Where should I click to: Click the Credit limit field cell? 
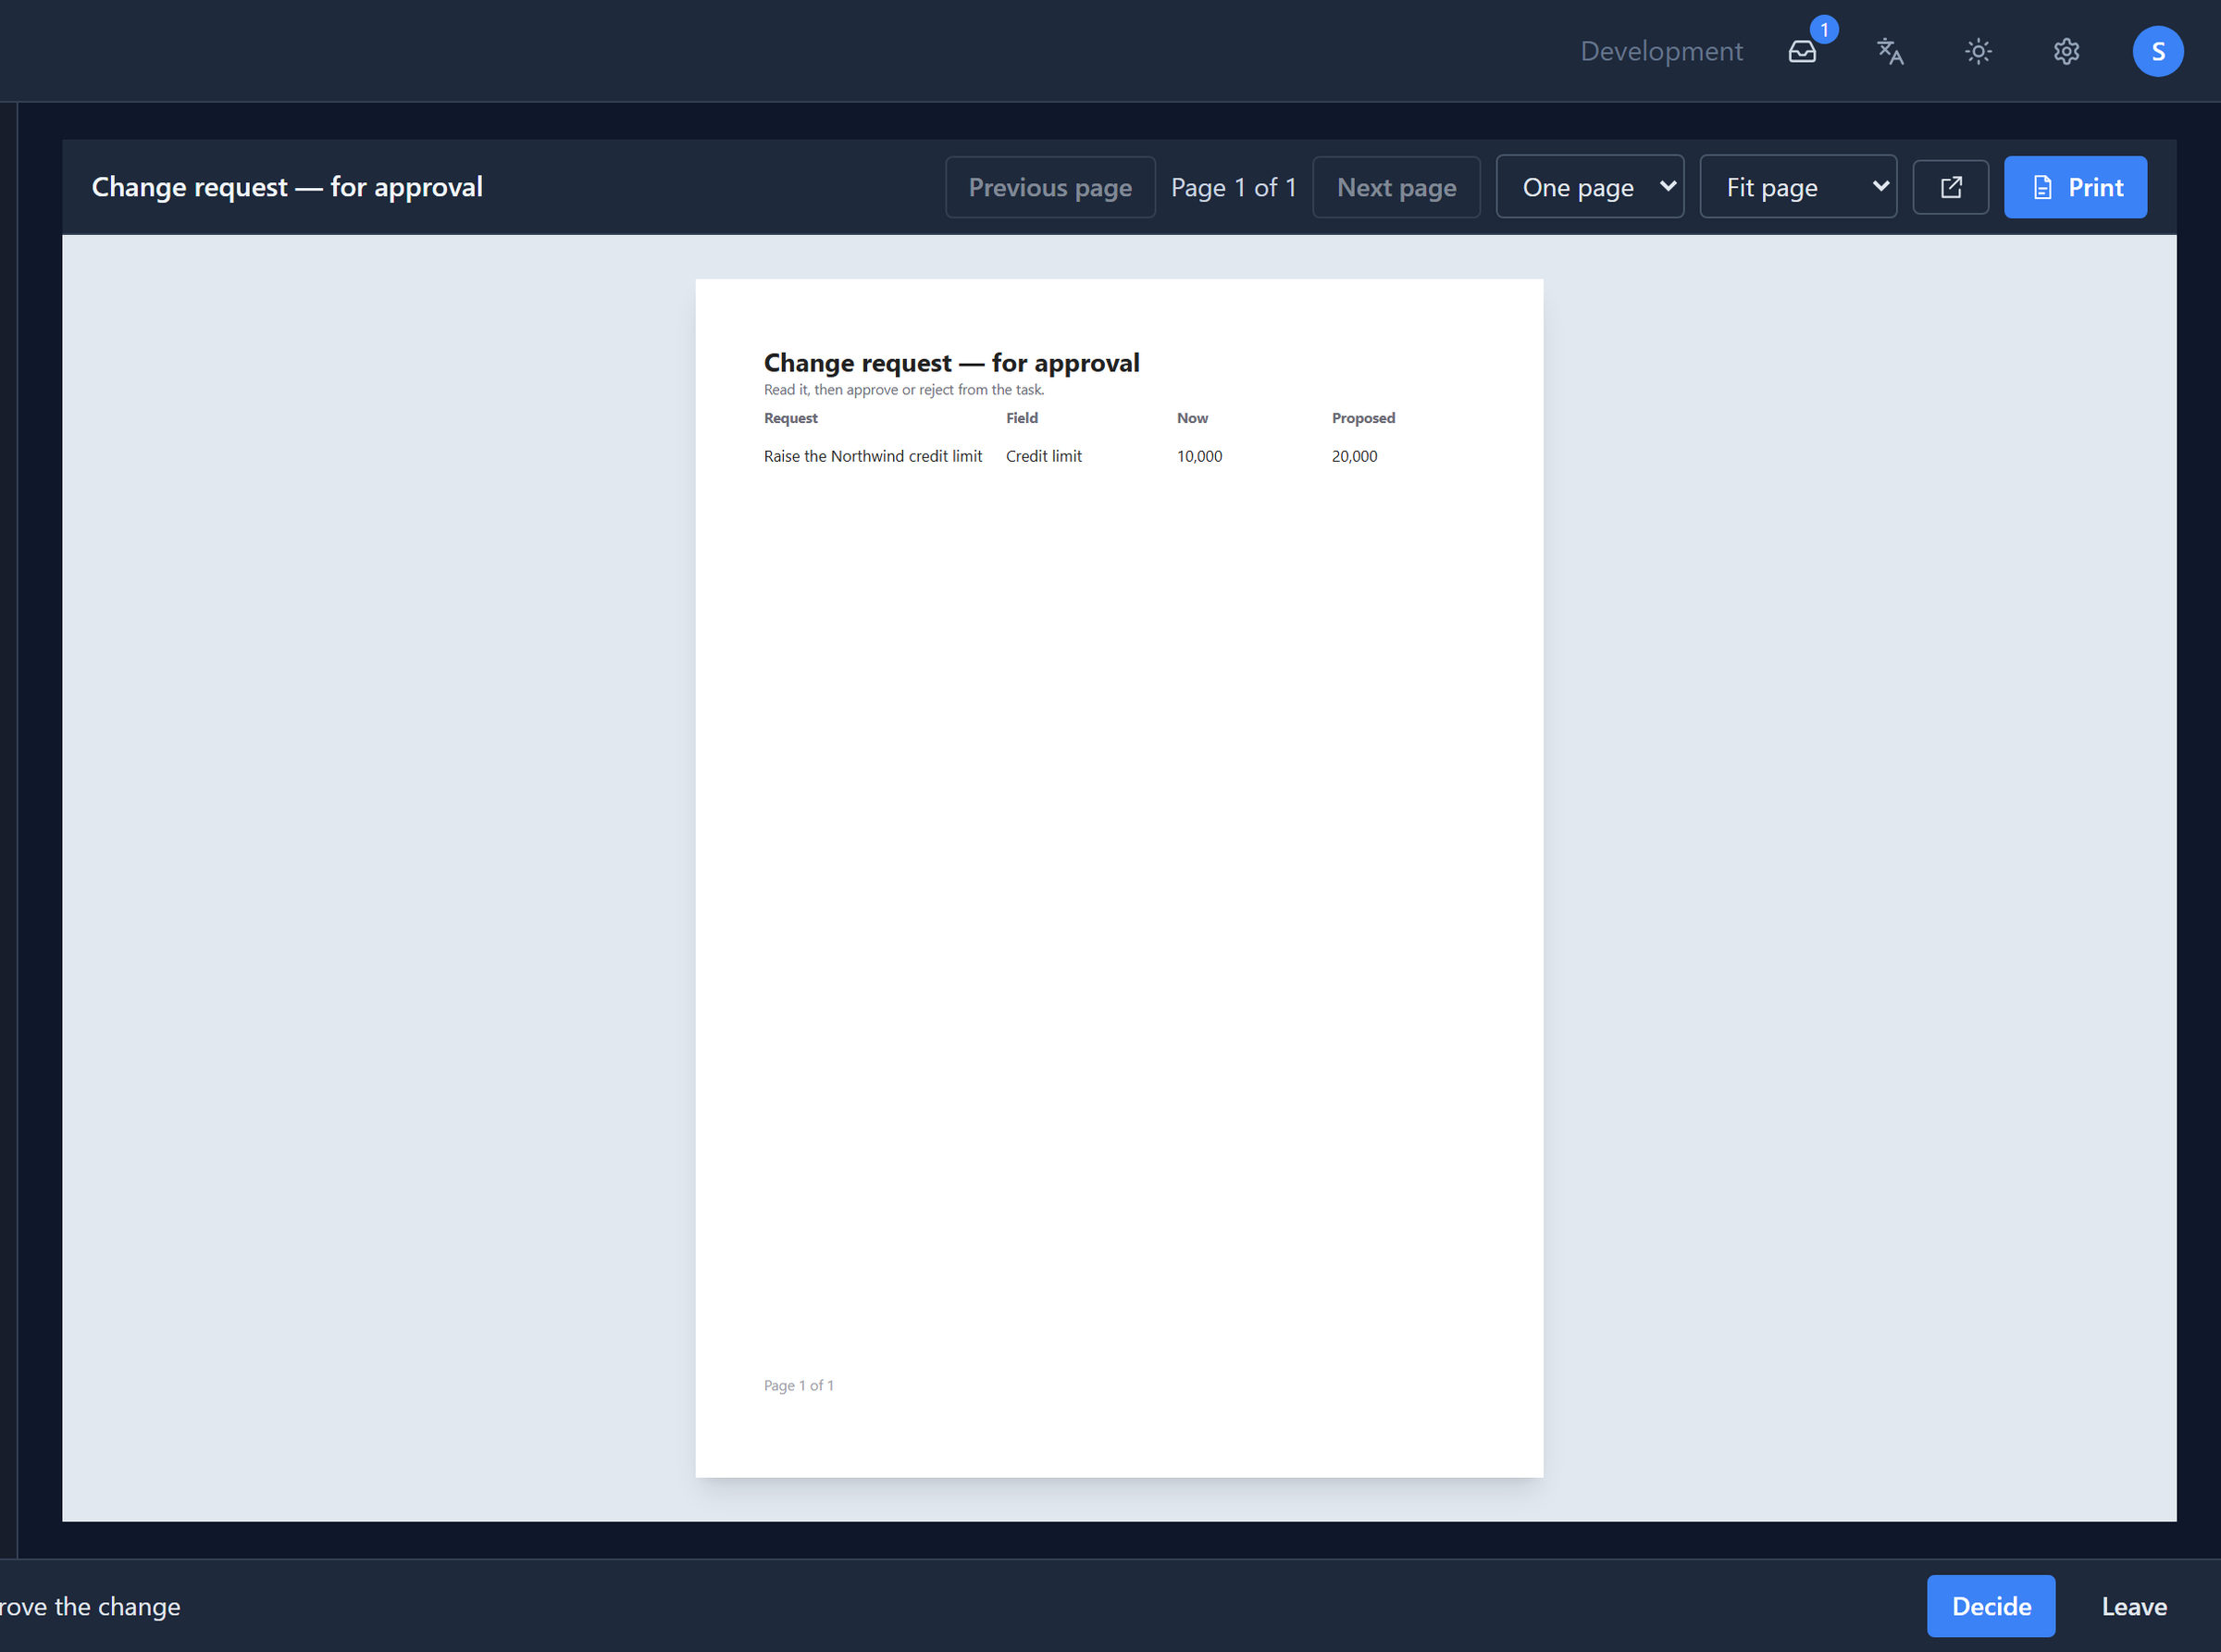(x=1043, y=456)
